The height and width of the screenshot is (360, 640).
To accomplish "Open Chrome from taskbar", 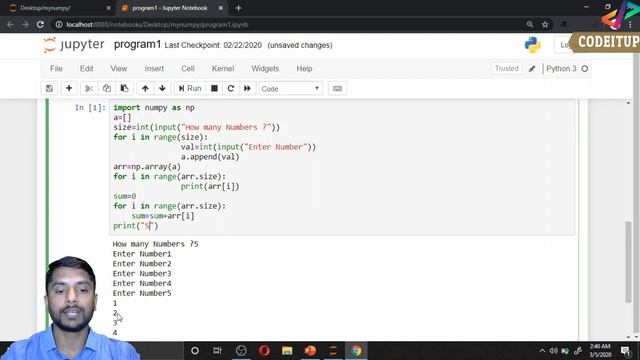I will pos(356,351).
